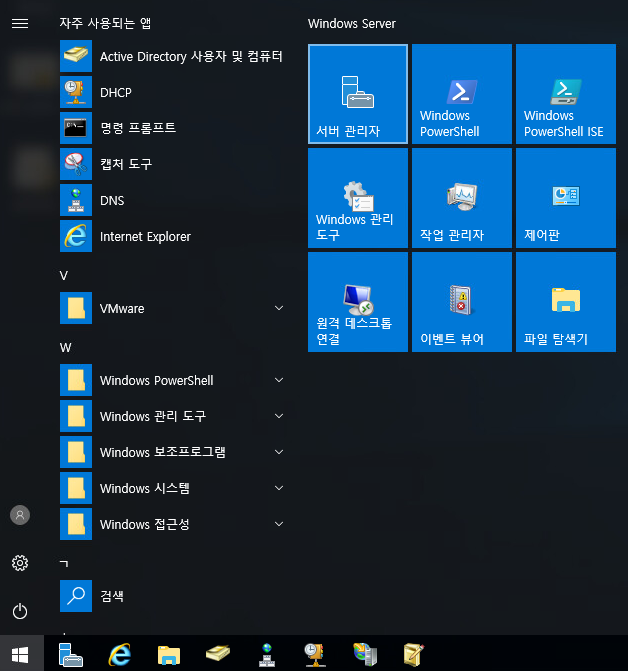
Task: Open the 제어판 (Control Panel) tile
Action: point(566,198)
